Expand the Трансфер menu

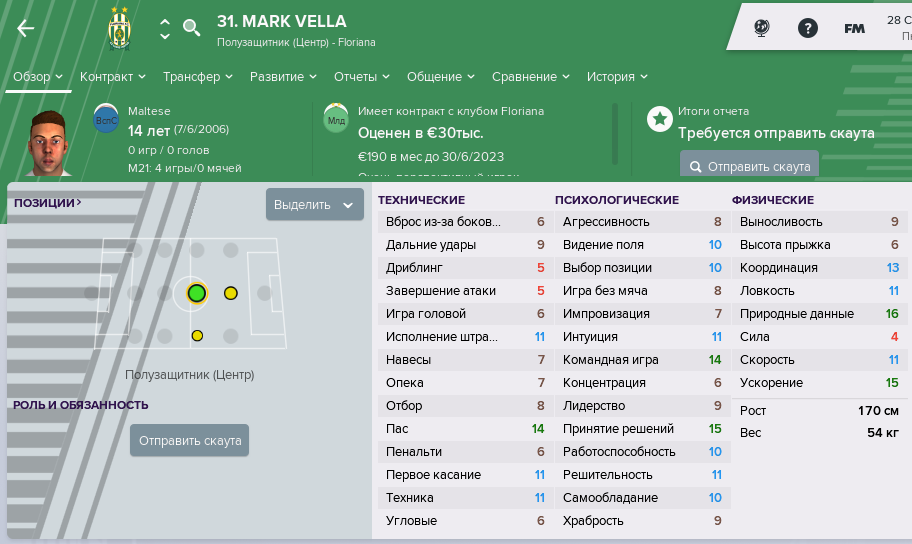198,77
